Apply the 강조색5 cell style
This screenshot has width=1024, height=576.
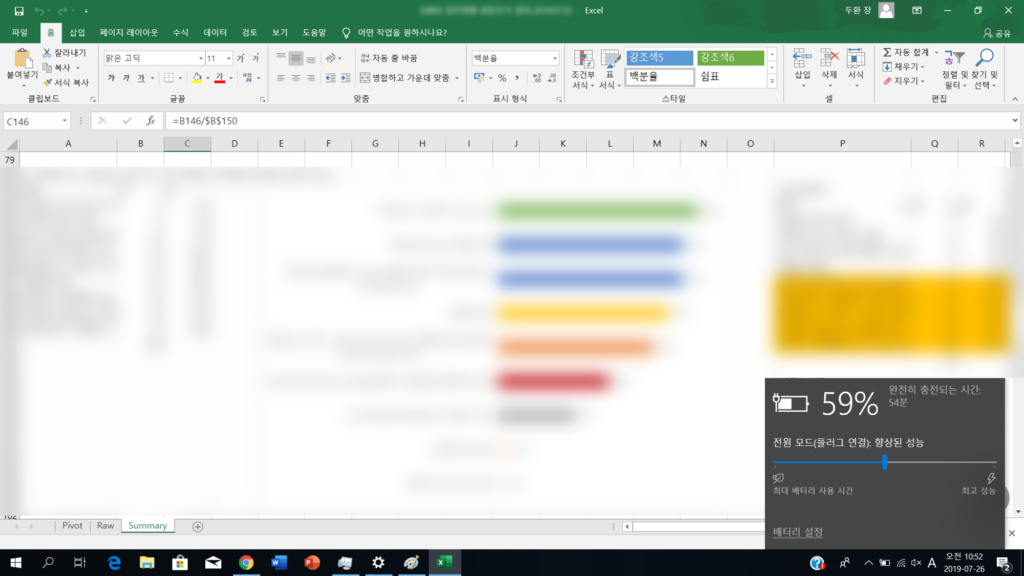660,57
